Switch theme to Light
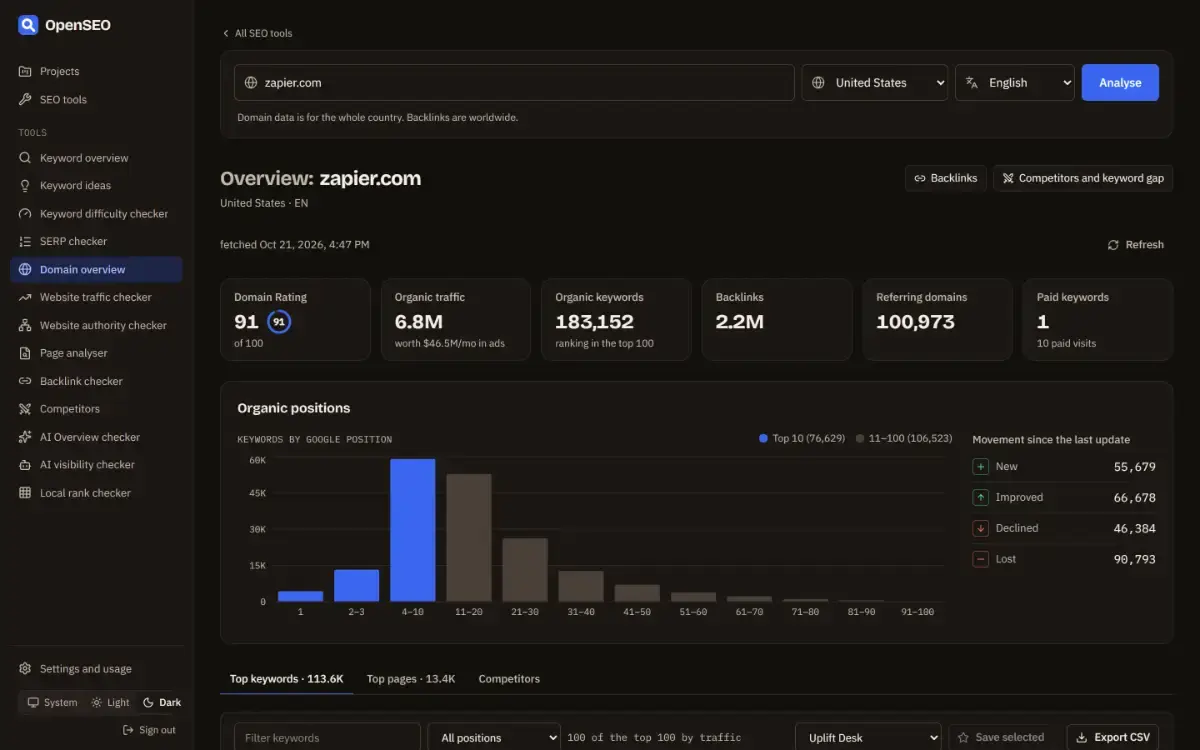 pos(110,702)
